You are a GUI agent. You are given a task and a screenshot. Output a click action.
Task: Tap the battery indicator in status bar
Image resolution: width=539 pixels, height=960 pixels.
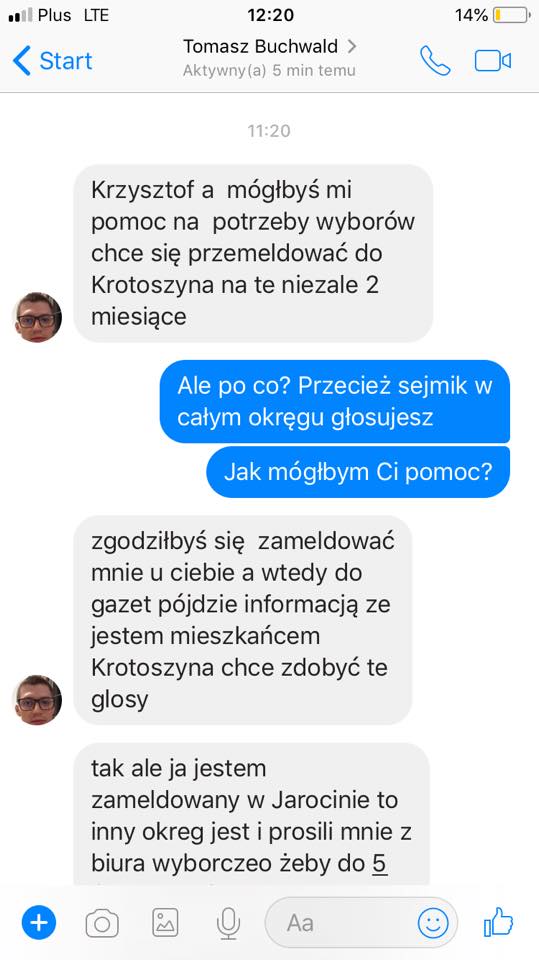(x=511, y=15)
